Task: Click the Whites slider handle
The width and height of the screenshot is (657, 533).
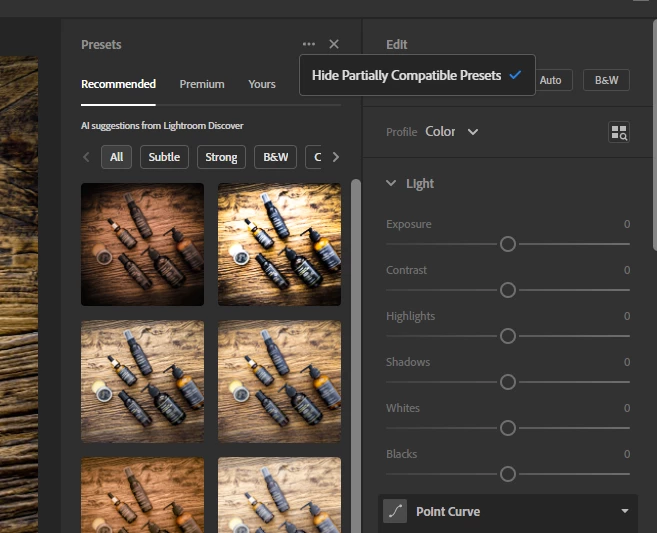Action: [508, 428]
